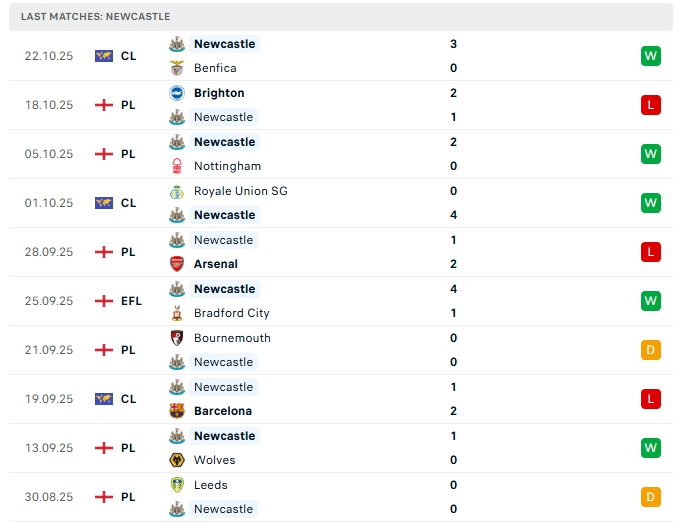This screenshot has width=685, height=522.
Task: Click the Bournemouth club crest icon
Action: (x=177, y=338)
